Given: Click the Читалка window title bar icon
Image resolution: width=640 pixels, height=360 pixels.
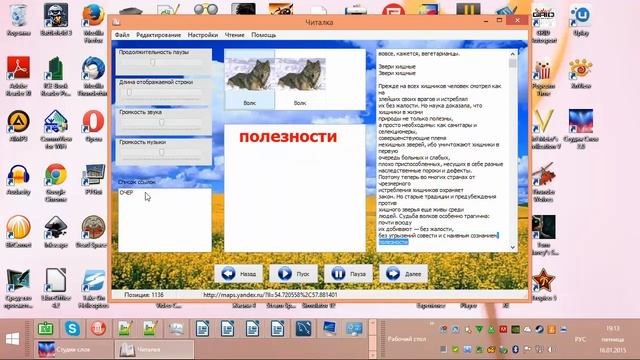Looking at the screenshot, I should 116,22.
